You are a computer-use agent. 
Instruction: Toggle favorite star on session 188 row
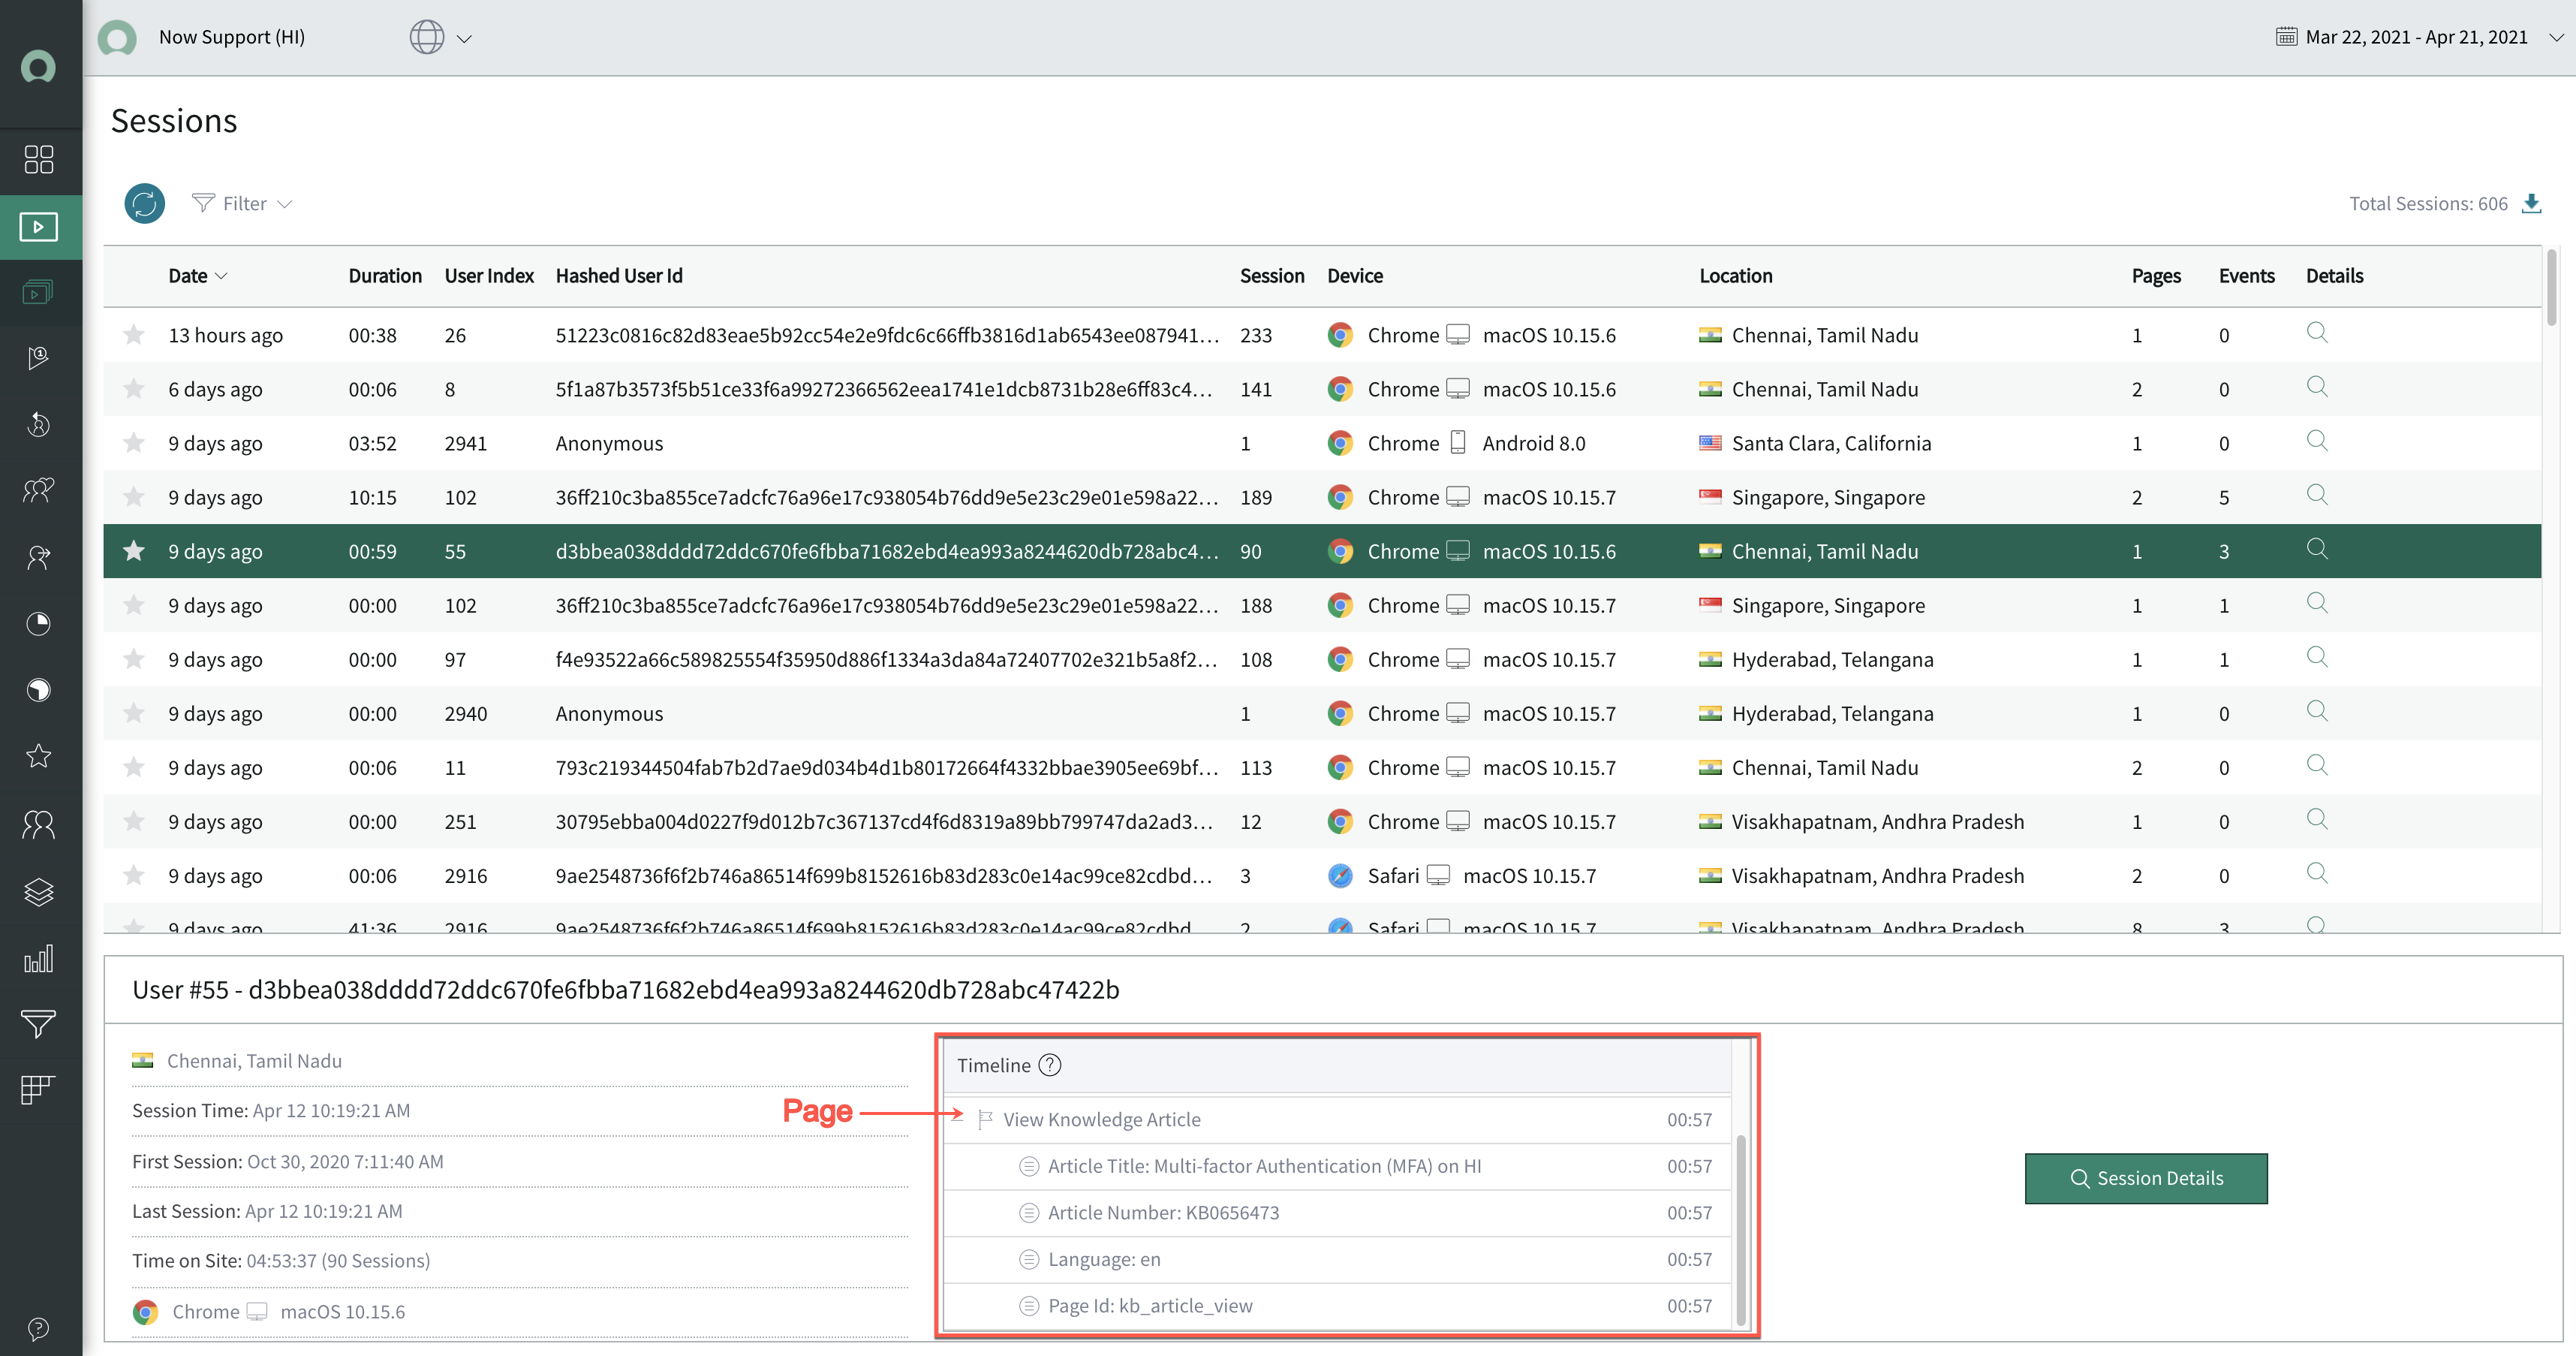click(x=134, y=604)
